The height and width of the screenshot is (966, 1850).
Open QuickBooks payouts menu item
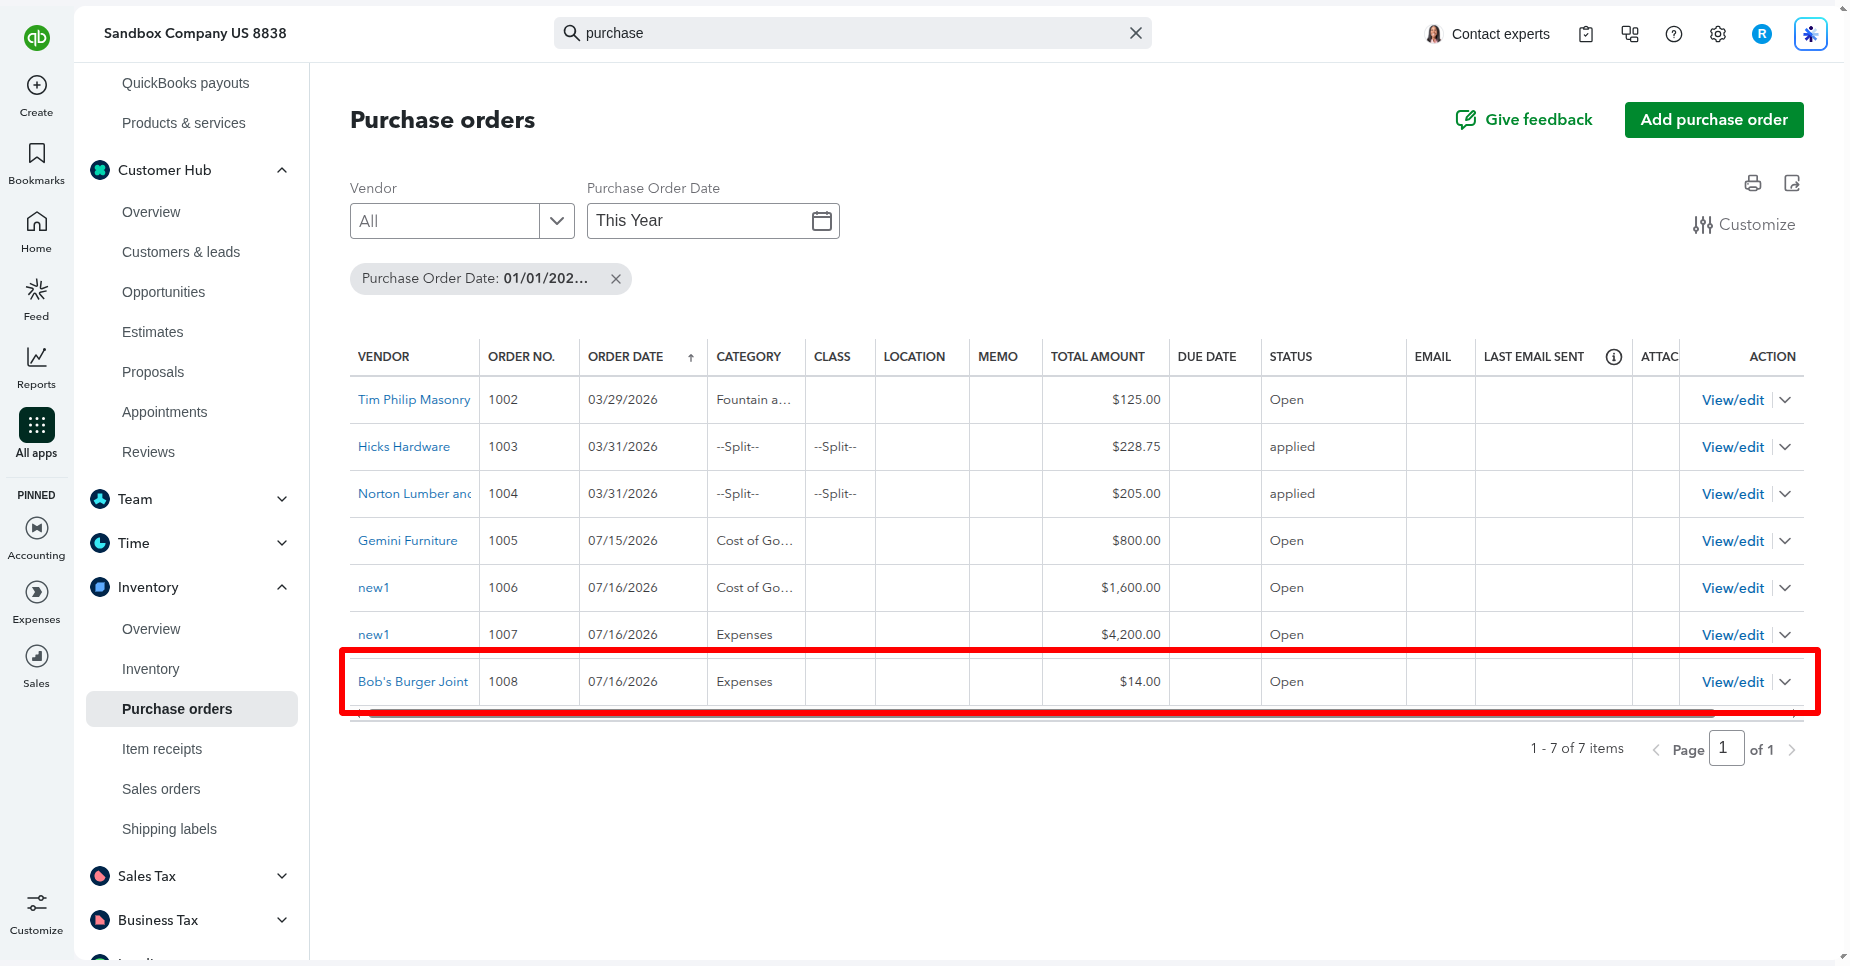tap(186, 83)
